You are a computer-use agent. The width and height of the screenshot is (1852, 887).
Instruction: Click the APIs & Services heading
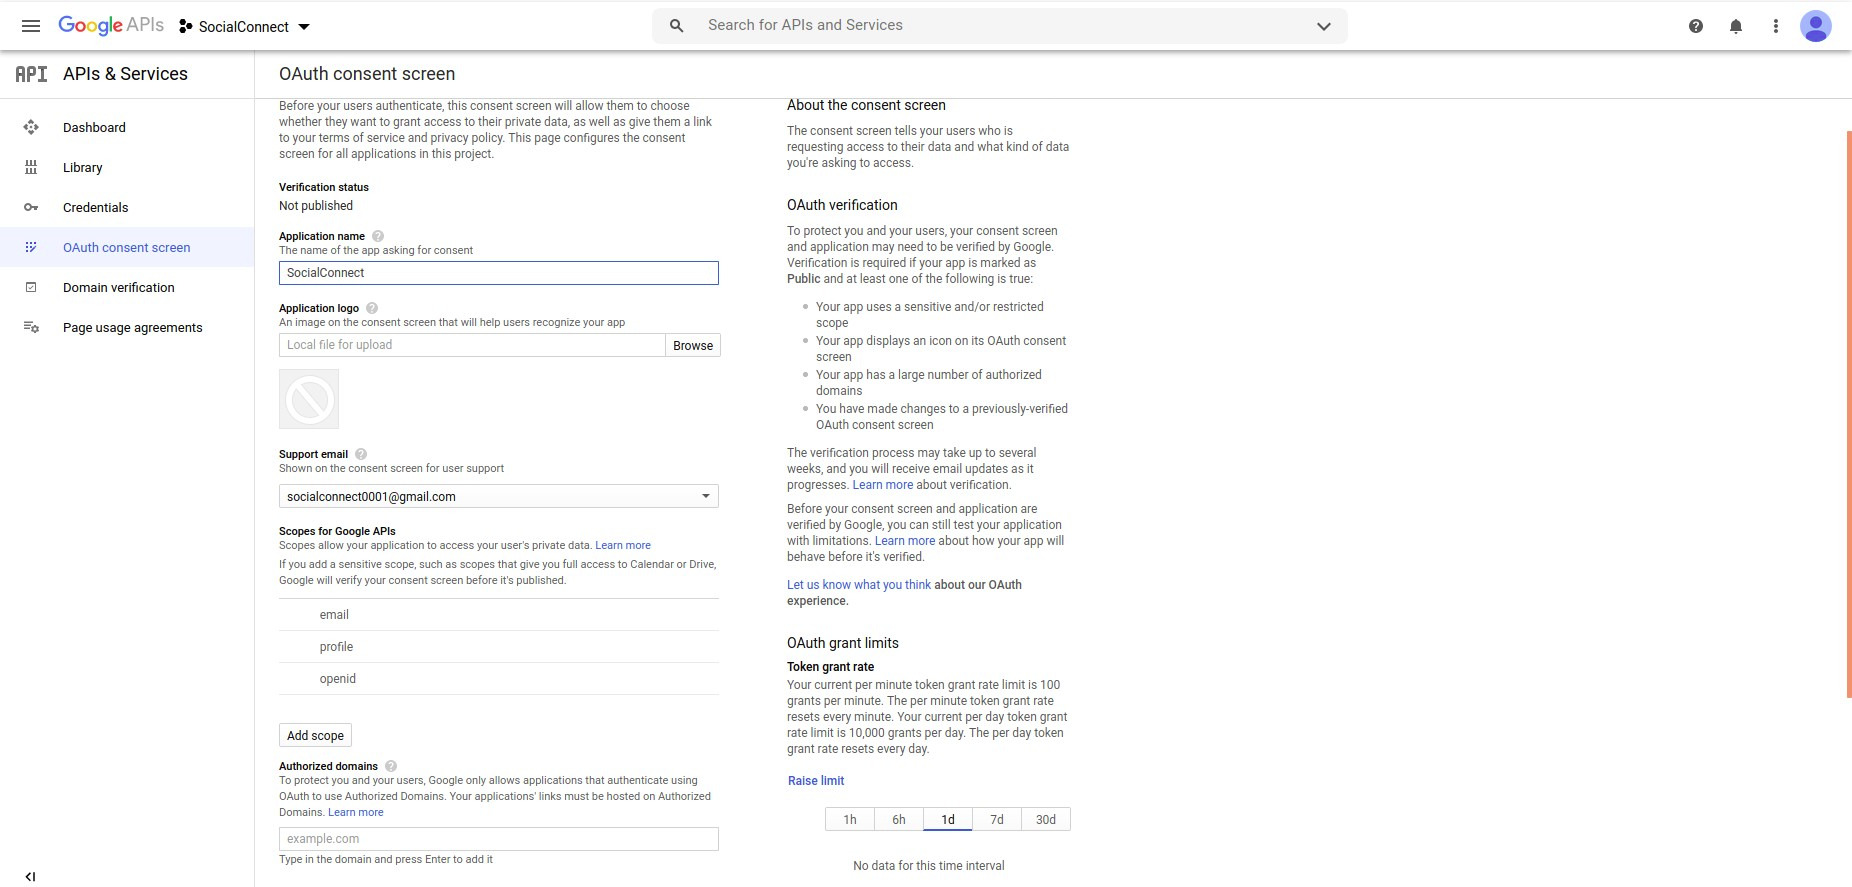coord(125,74)
